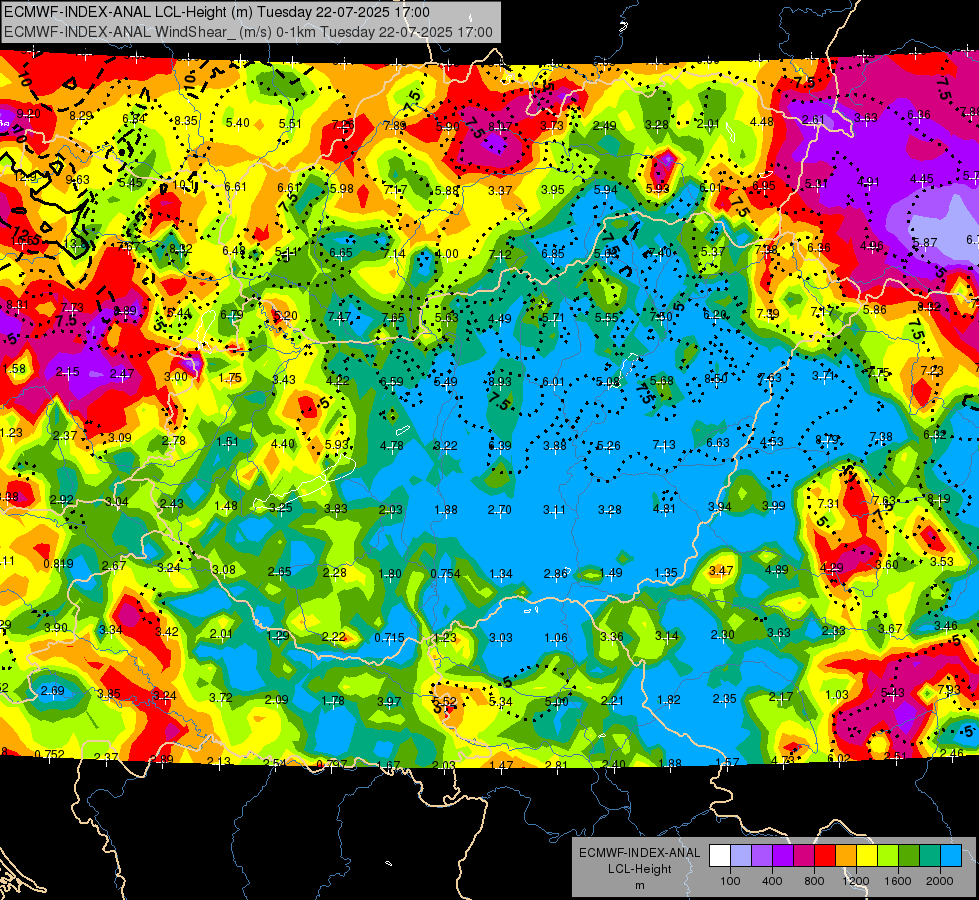Choose the sky-blue legend swatch
This screenshot has width=979, height=900.
951,856
